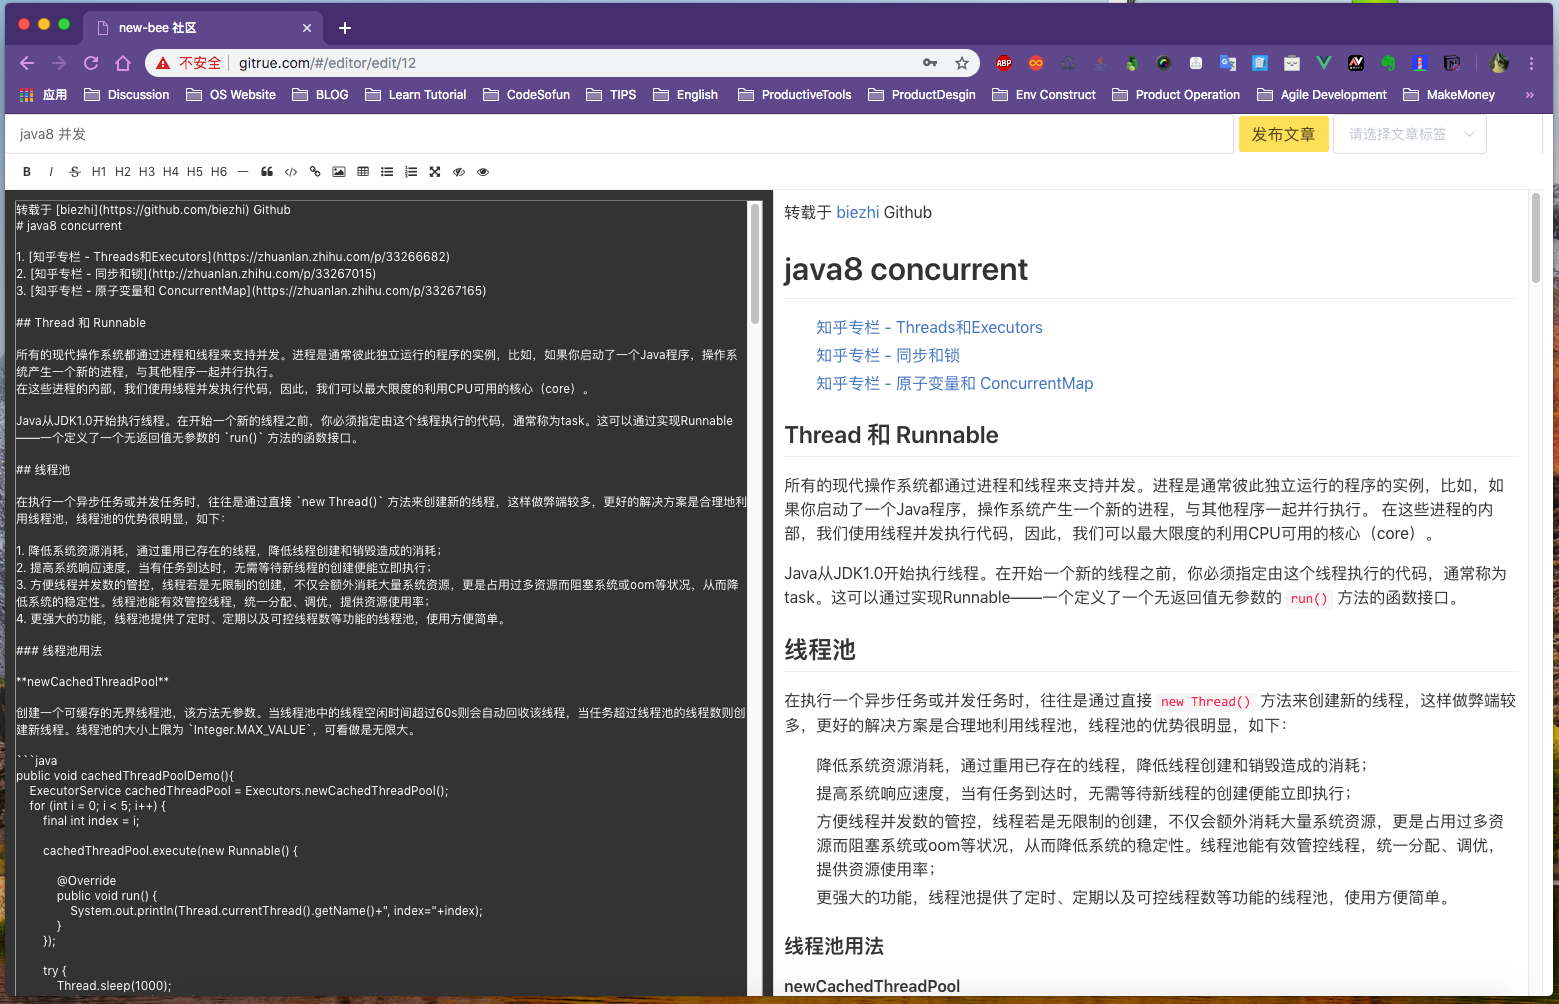
Task: Open a new browser tab
Action: pyautogui.click(x=345, y=28)
